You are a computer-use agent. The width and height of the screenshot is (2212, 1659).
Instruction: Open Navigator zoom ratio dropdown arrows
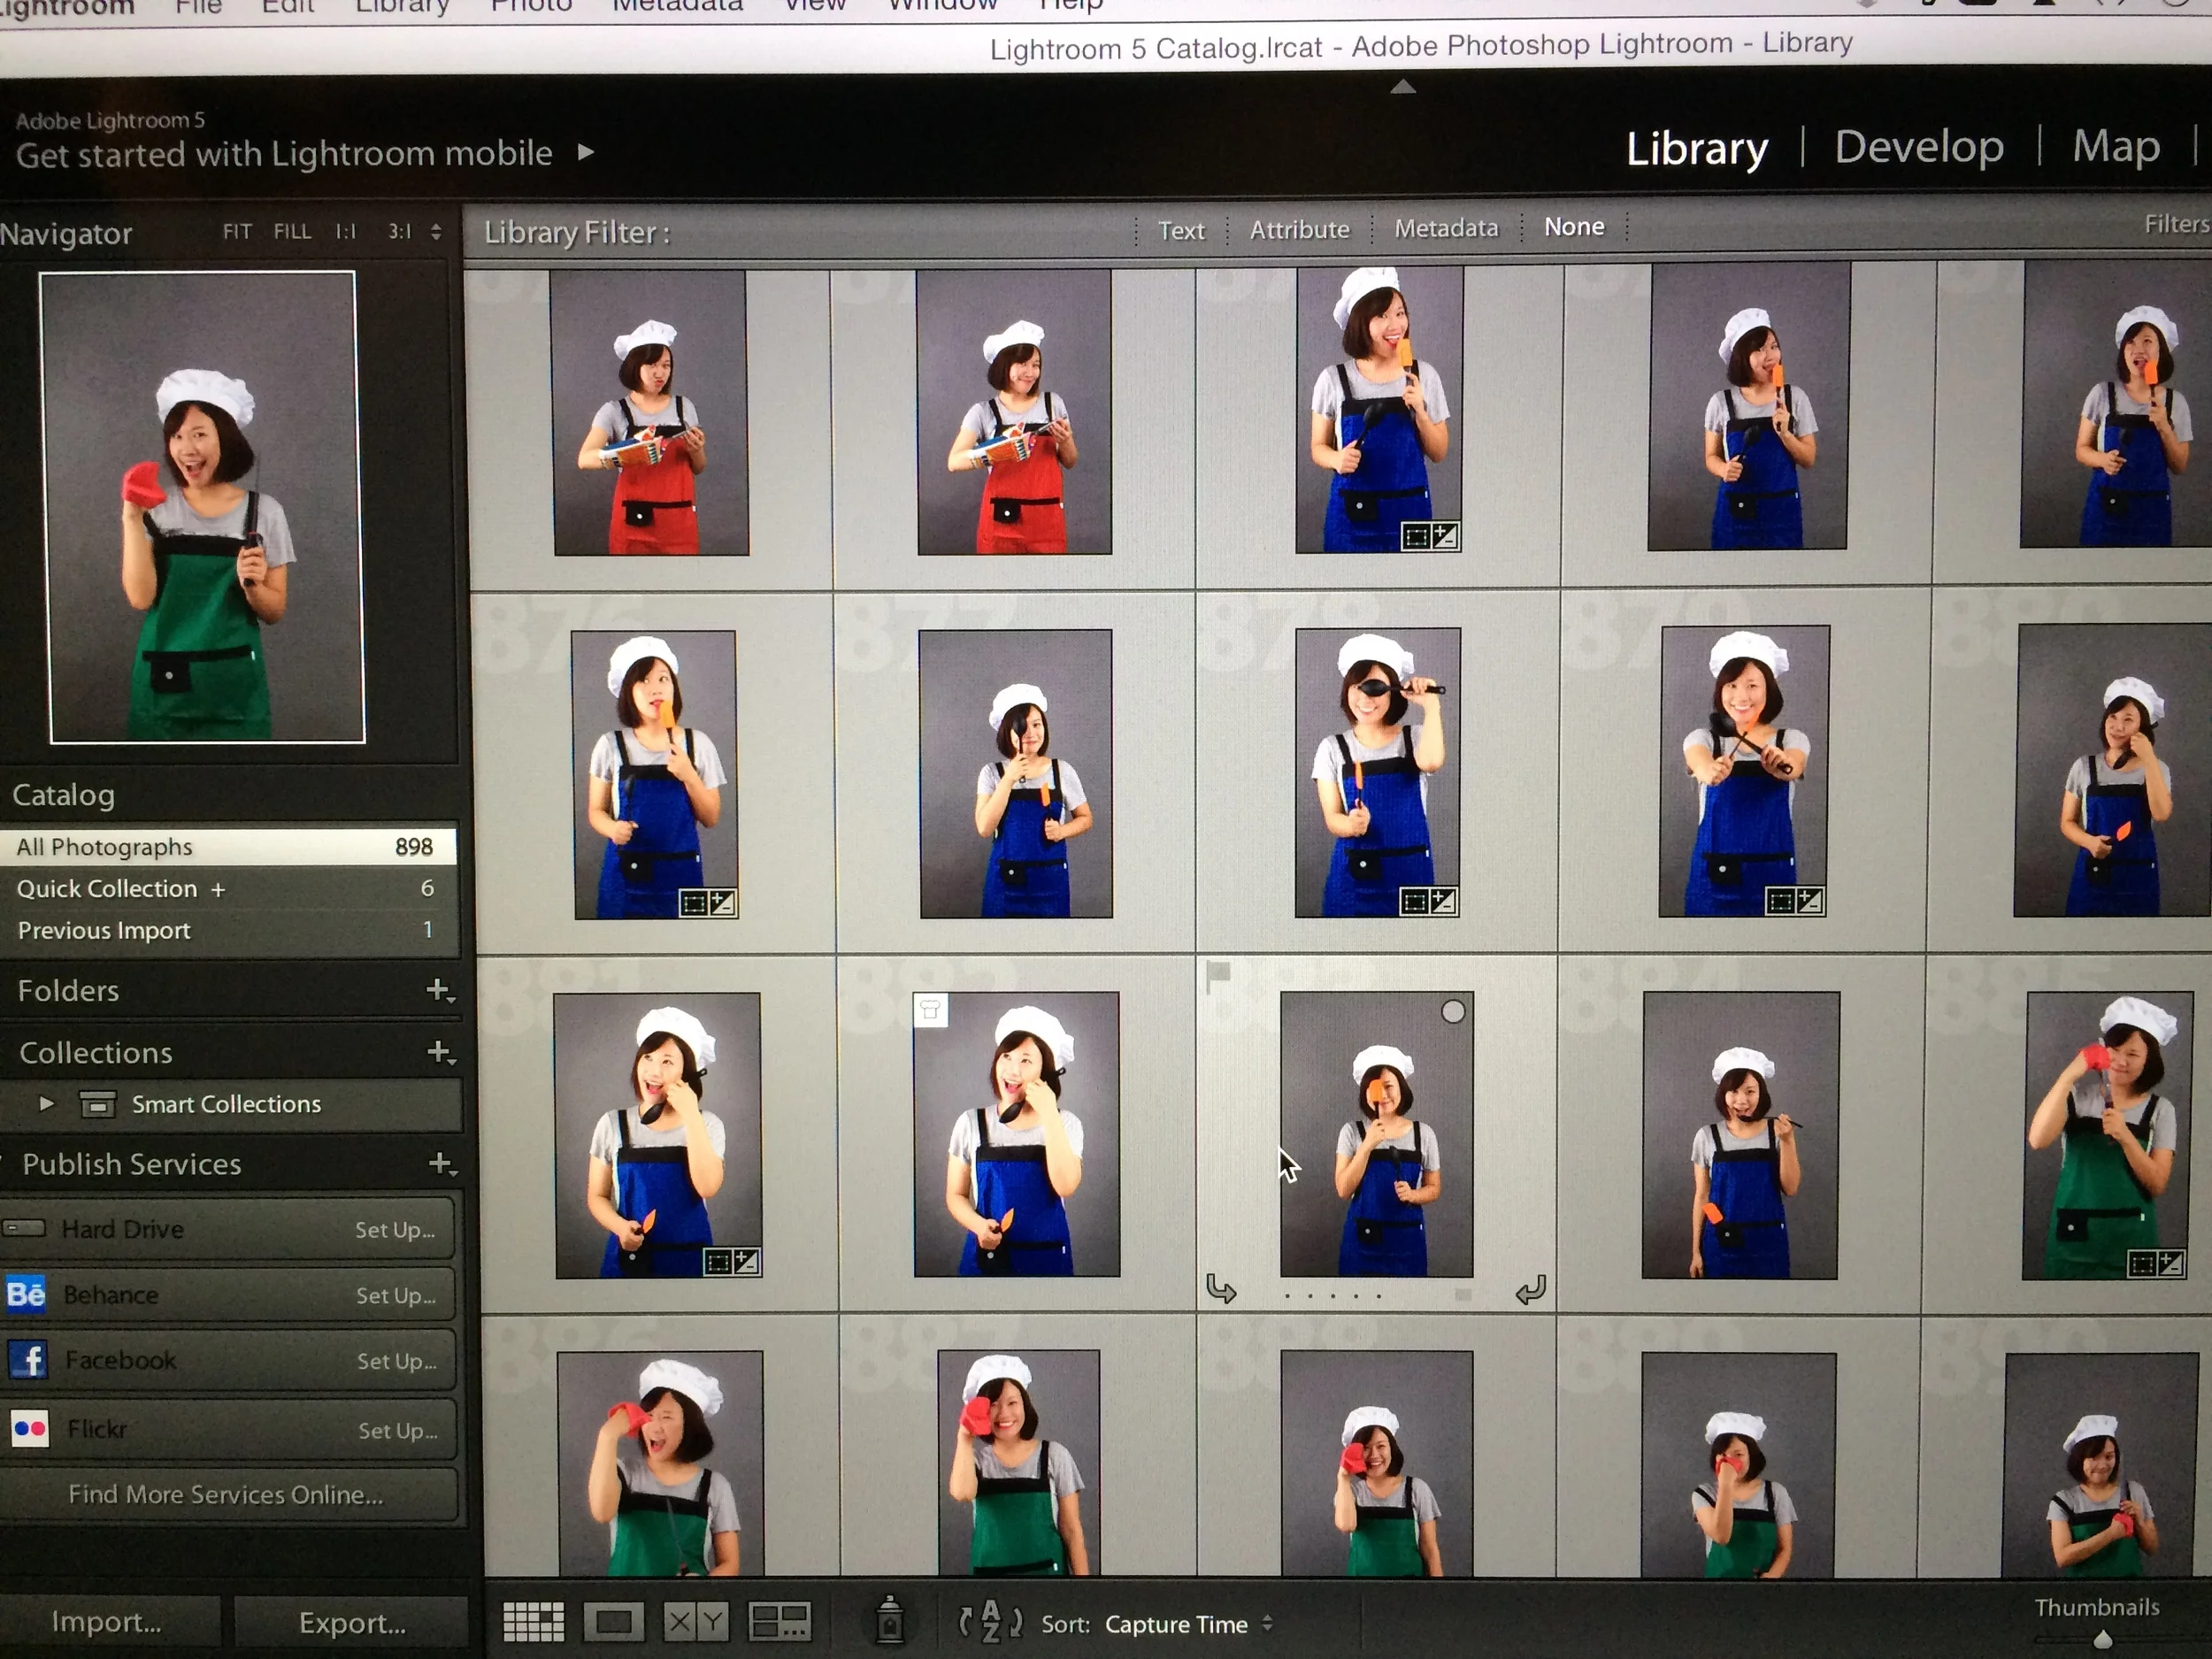436,232
